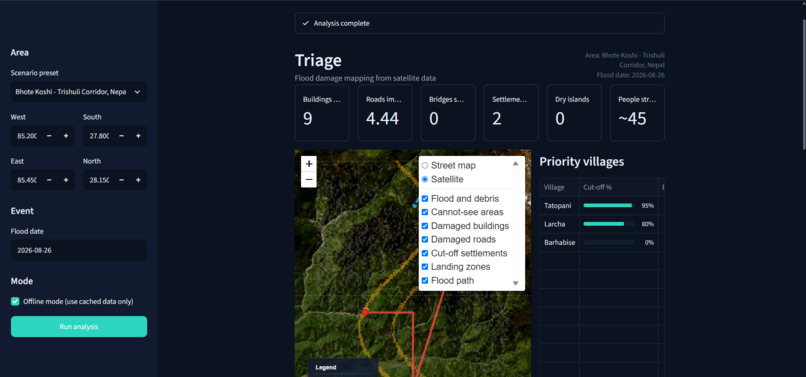This screenshot has height=377, width=806.
Task: Zoom in on the map
Action: pyautogui.click(x=308, y=164)
